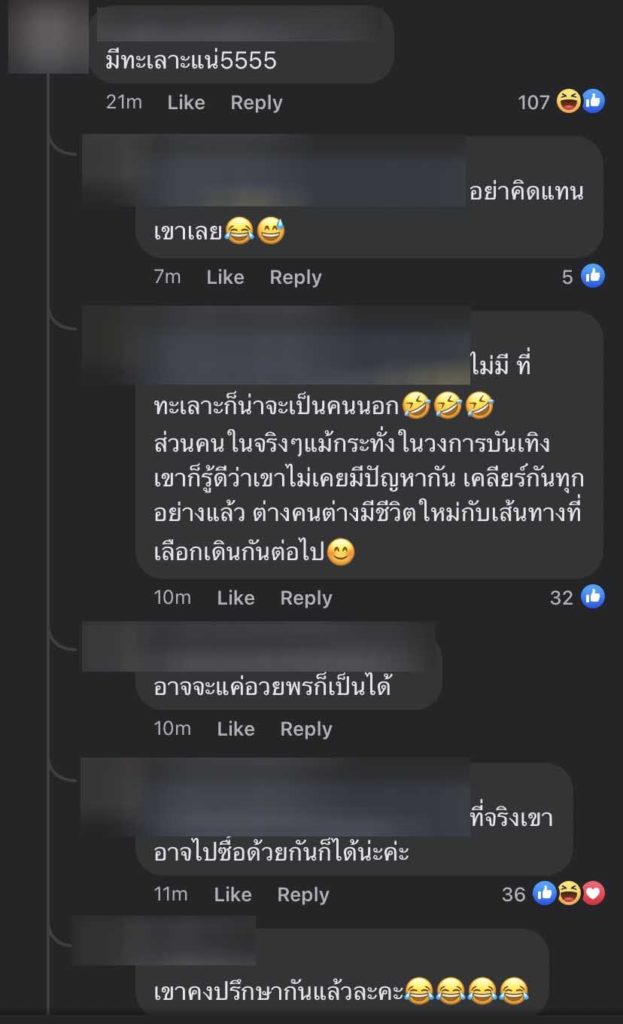Like the 21m top comment
Viewport: 623px width, 1024px height.
(186, 103)
